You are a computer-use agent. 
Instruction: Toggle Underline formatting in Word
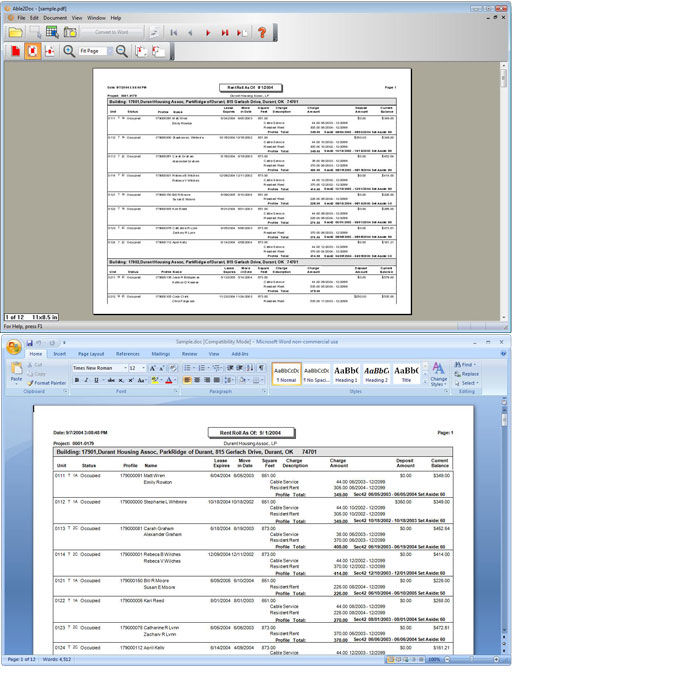(96, 380)
